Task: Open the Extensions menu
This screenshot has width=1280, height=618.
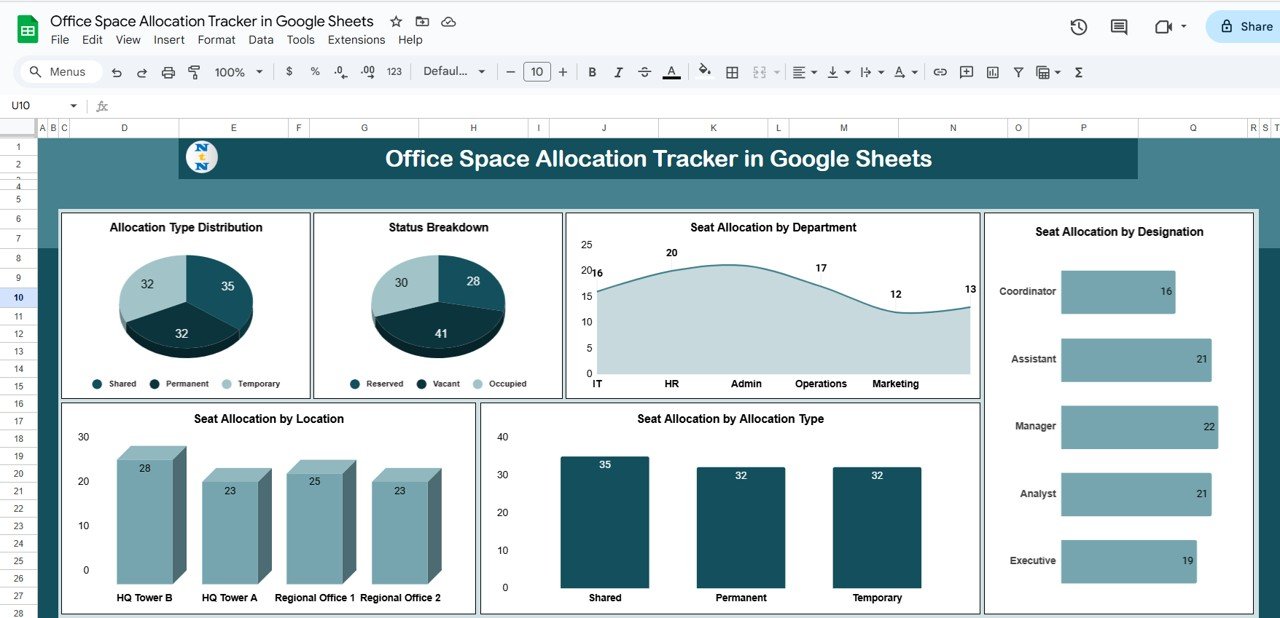Action: tap(356, 40)
